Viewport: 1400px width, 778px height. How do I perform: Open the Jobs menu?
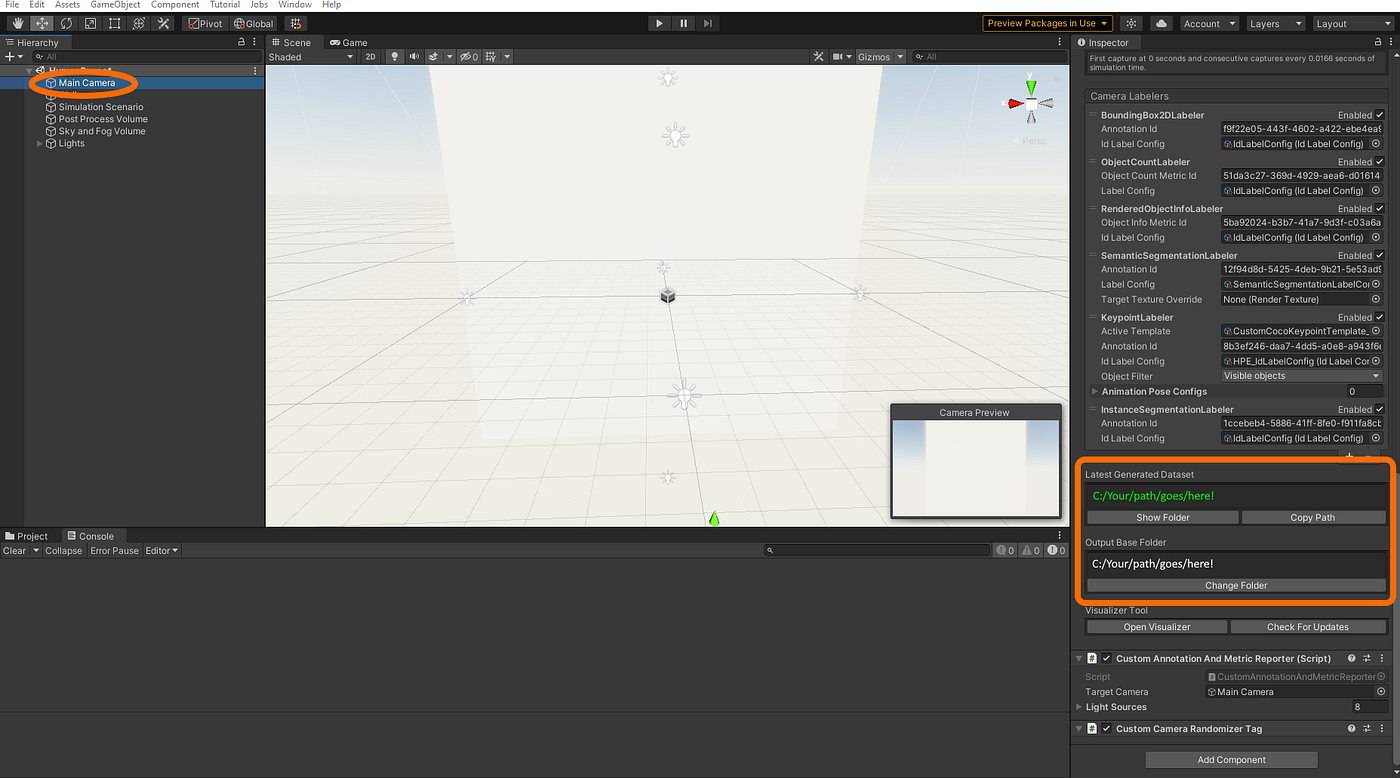click(x=259, y=5)
